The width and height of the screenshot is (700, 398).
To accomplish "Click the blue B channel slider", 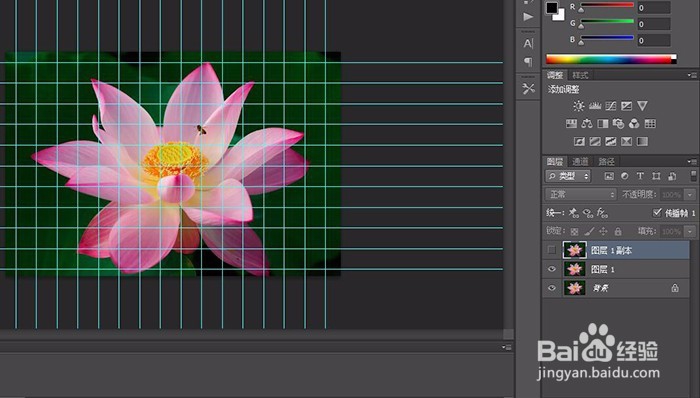I will click(x=607, y=39).
